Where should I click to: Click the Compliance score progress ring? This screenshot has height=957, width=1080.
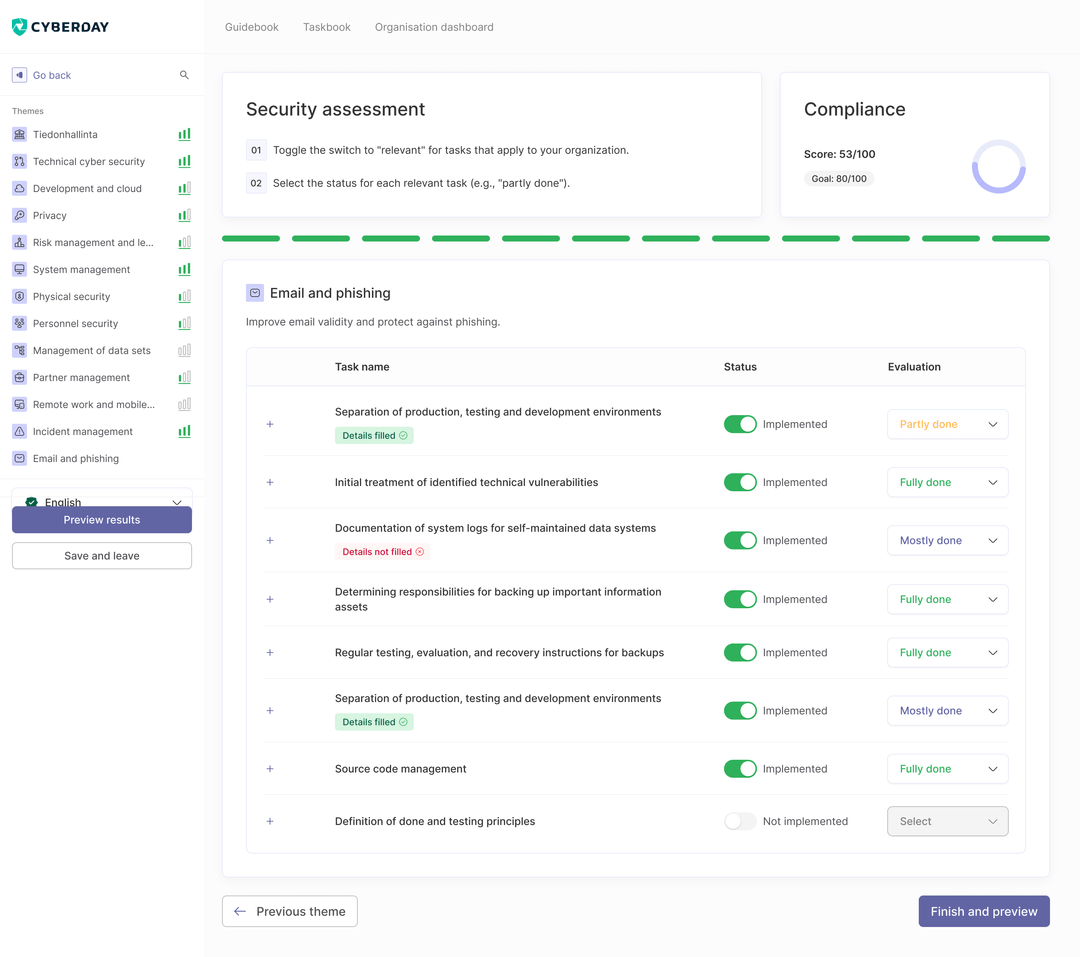[x=998, y=166]
